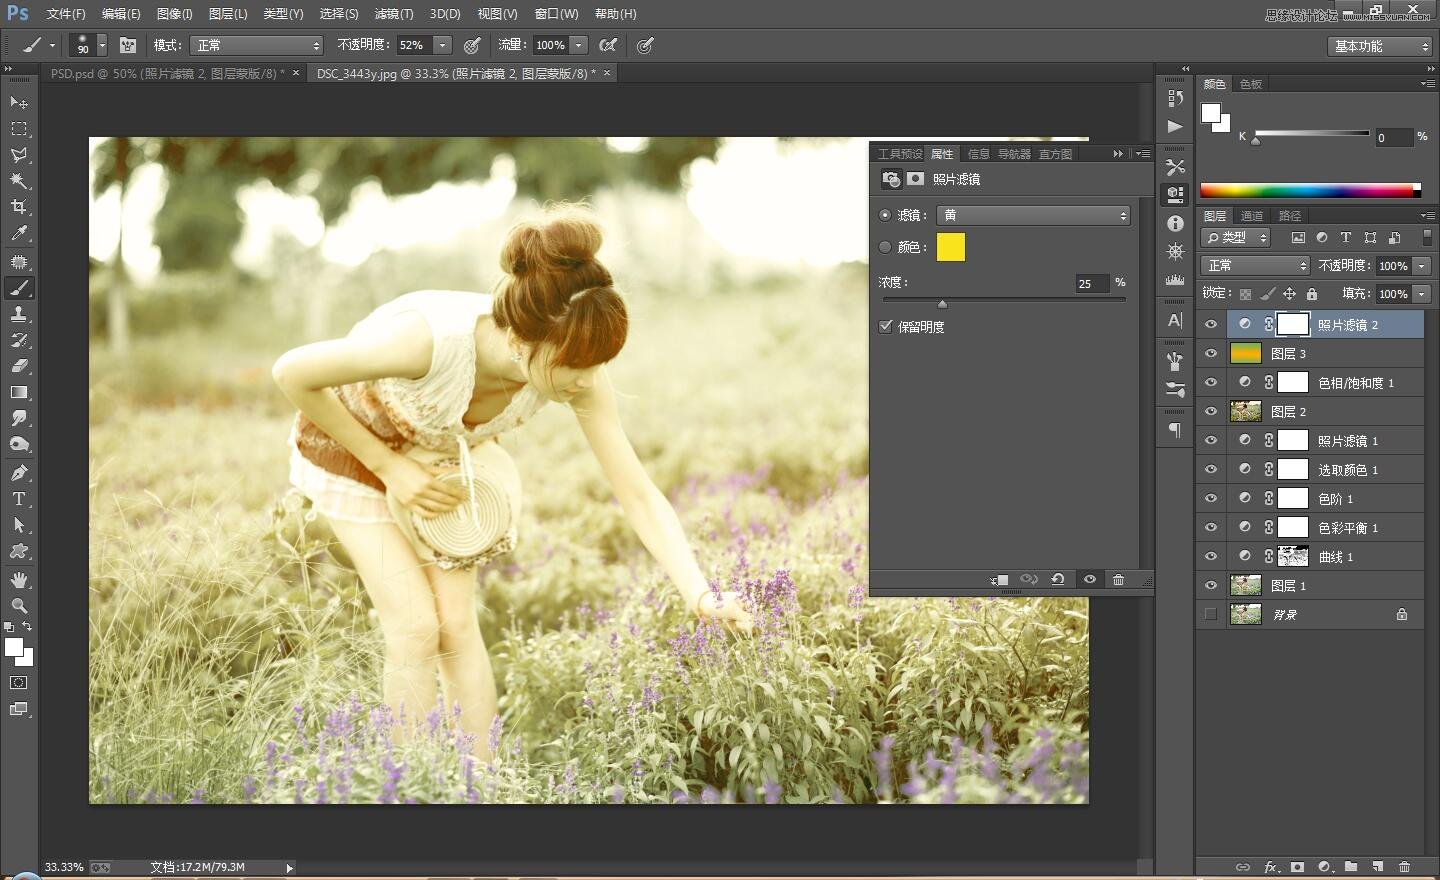Open the Actions panel play icon in the dock
The width and height of the screenshot is (1440, 880).
click(x=1174, y=126)
